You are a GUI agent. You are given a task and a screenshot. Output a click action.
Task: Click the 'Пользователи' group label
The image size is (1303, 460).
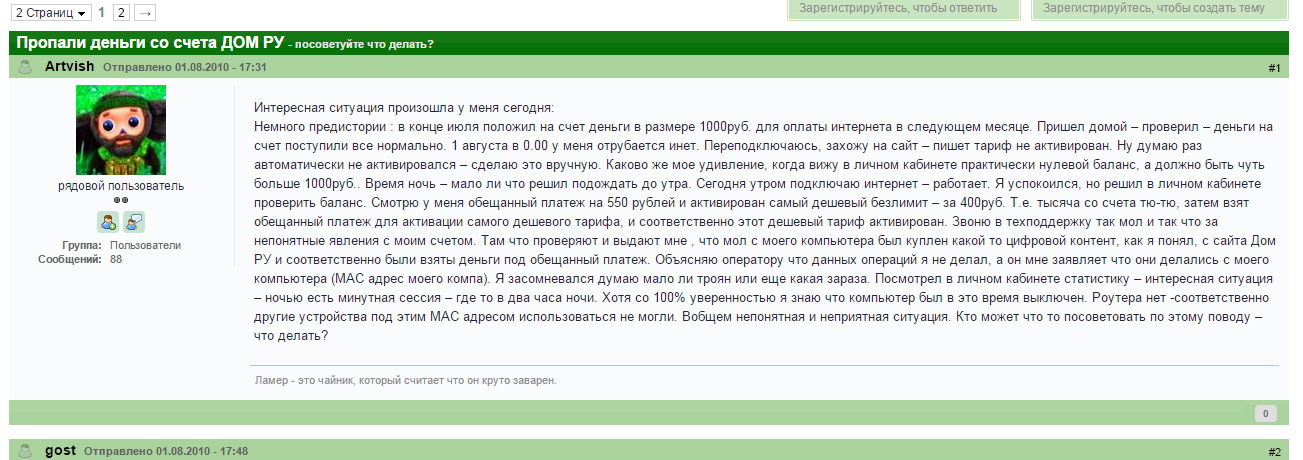pyautogui.click(x=145, y=245)
